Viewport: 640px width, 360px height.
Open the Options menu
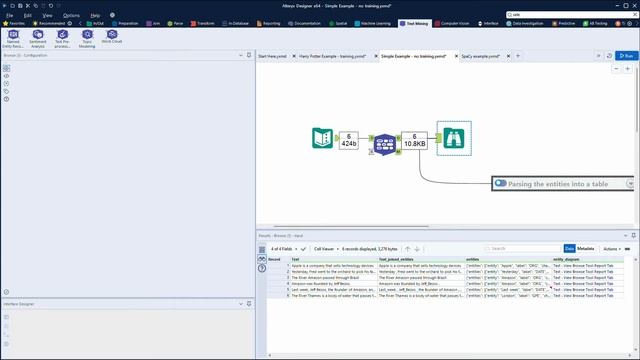click(x=71, y=15)
